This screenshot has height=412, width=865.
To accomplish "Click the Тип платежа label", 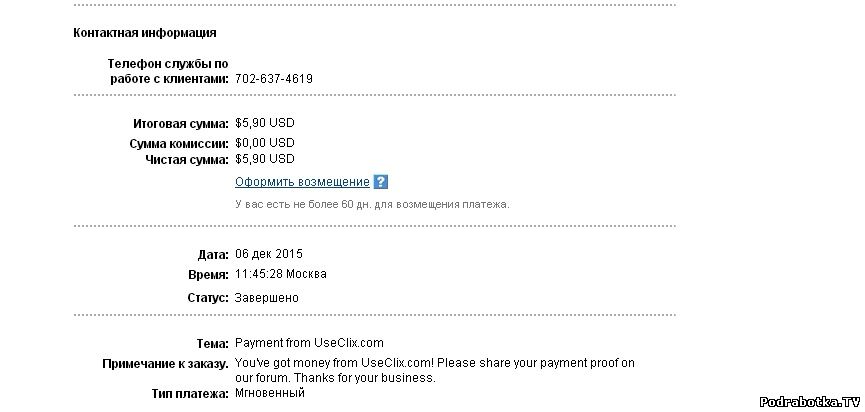I will (x=188, y=394).
